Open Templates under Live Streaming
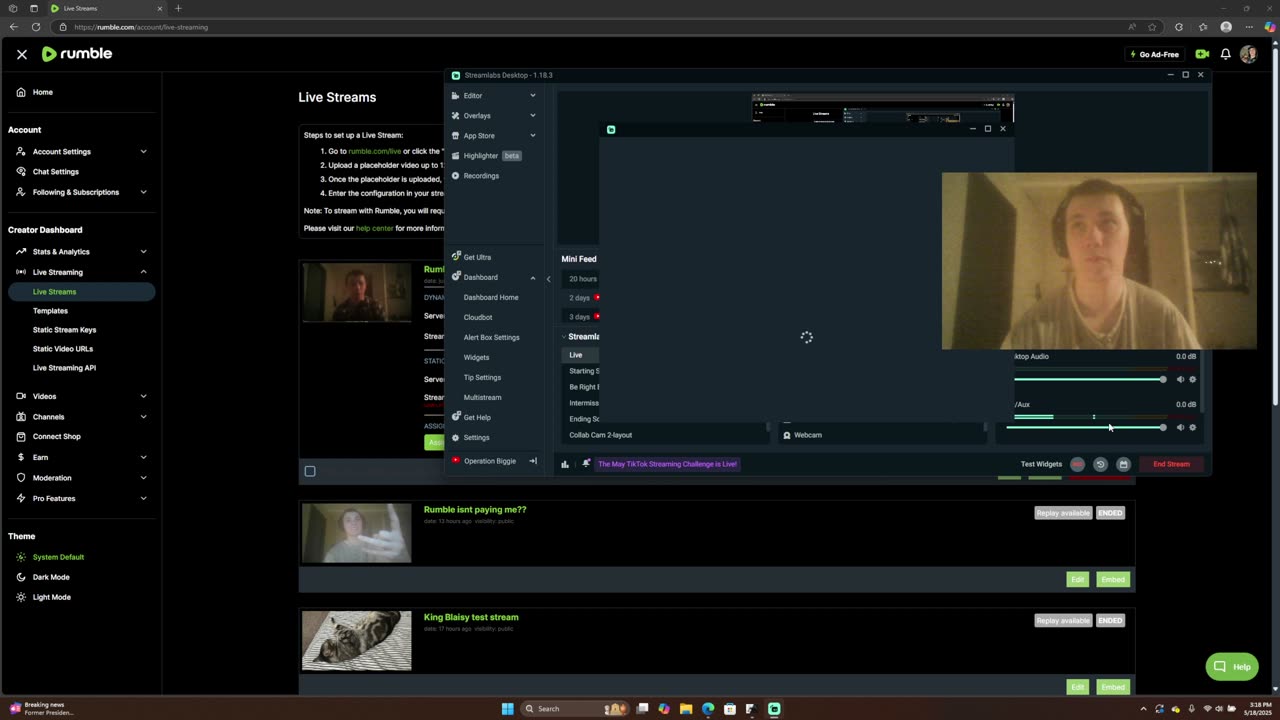Image resolution: width=1280 pixels, height=720 pixels. [50, 311]
